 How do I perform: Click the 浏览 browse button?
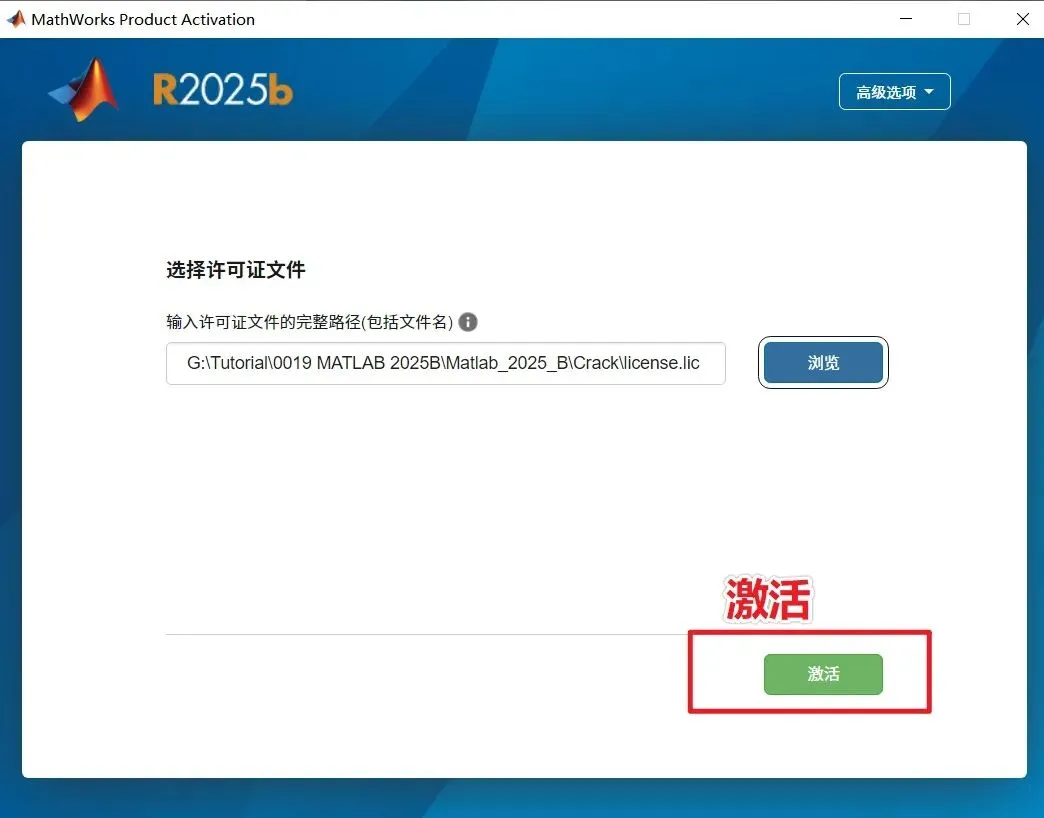tap(823, 363)
